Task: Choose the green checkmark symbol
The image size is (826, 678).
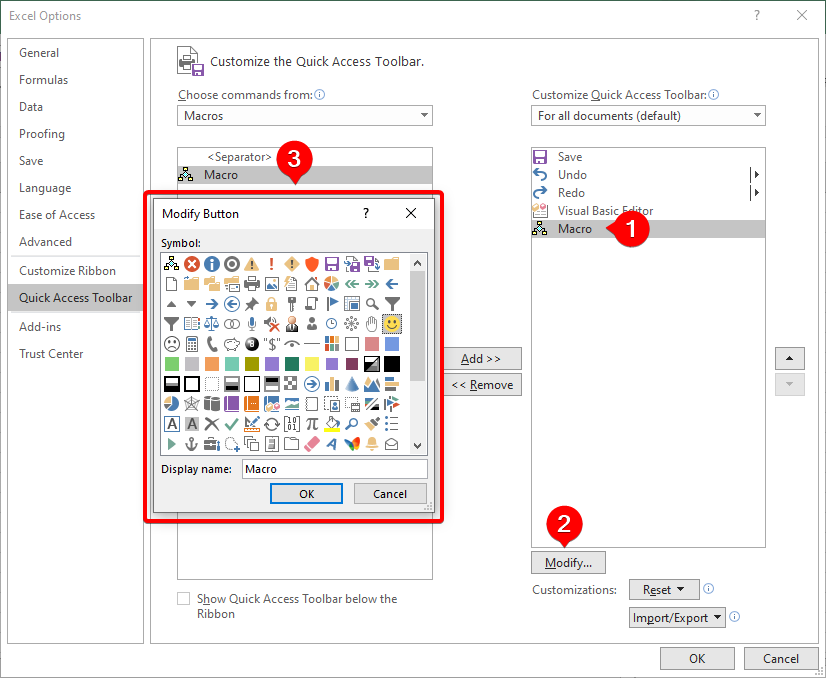Action: click(232, 424)
